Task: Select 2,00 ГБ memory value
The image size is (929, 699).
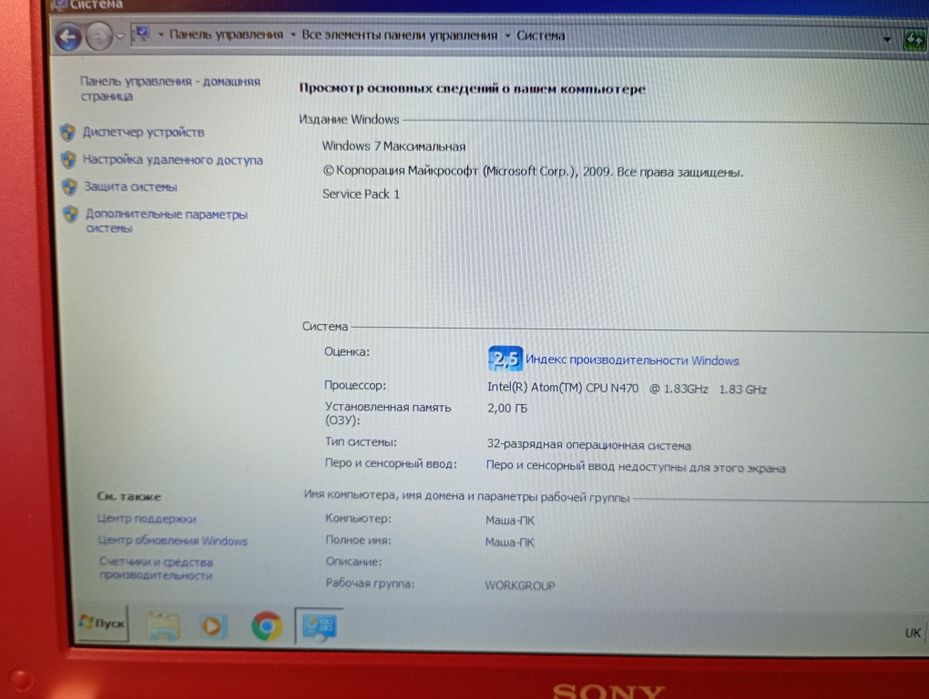Action: click(507, 408)
